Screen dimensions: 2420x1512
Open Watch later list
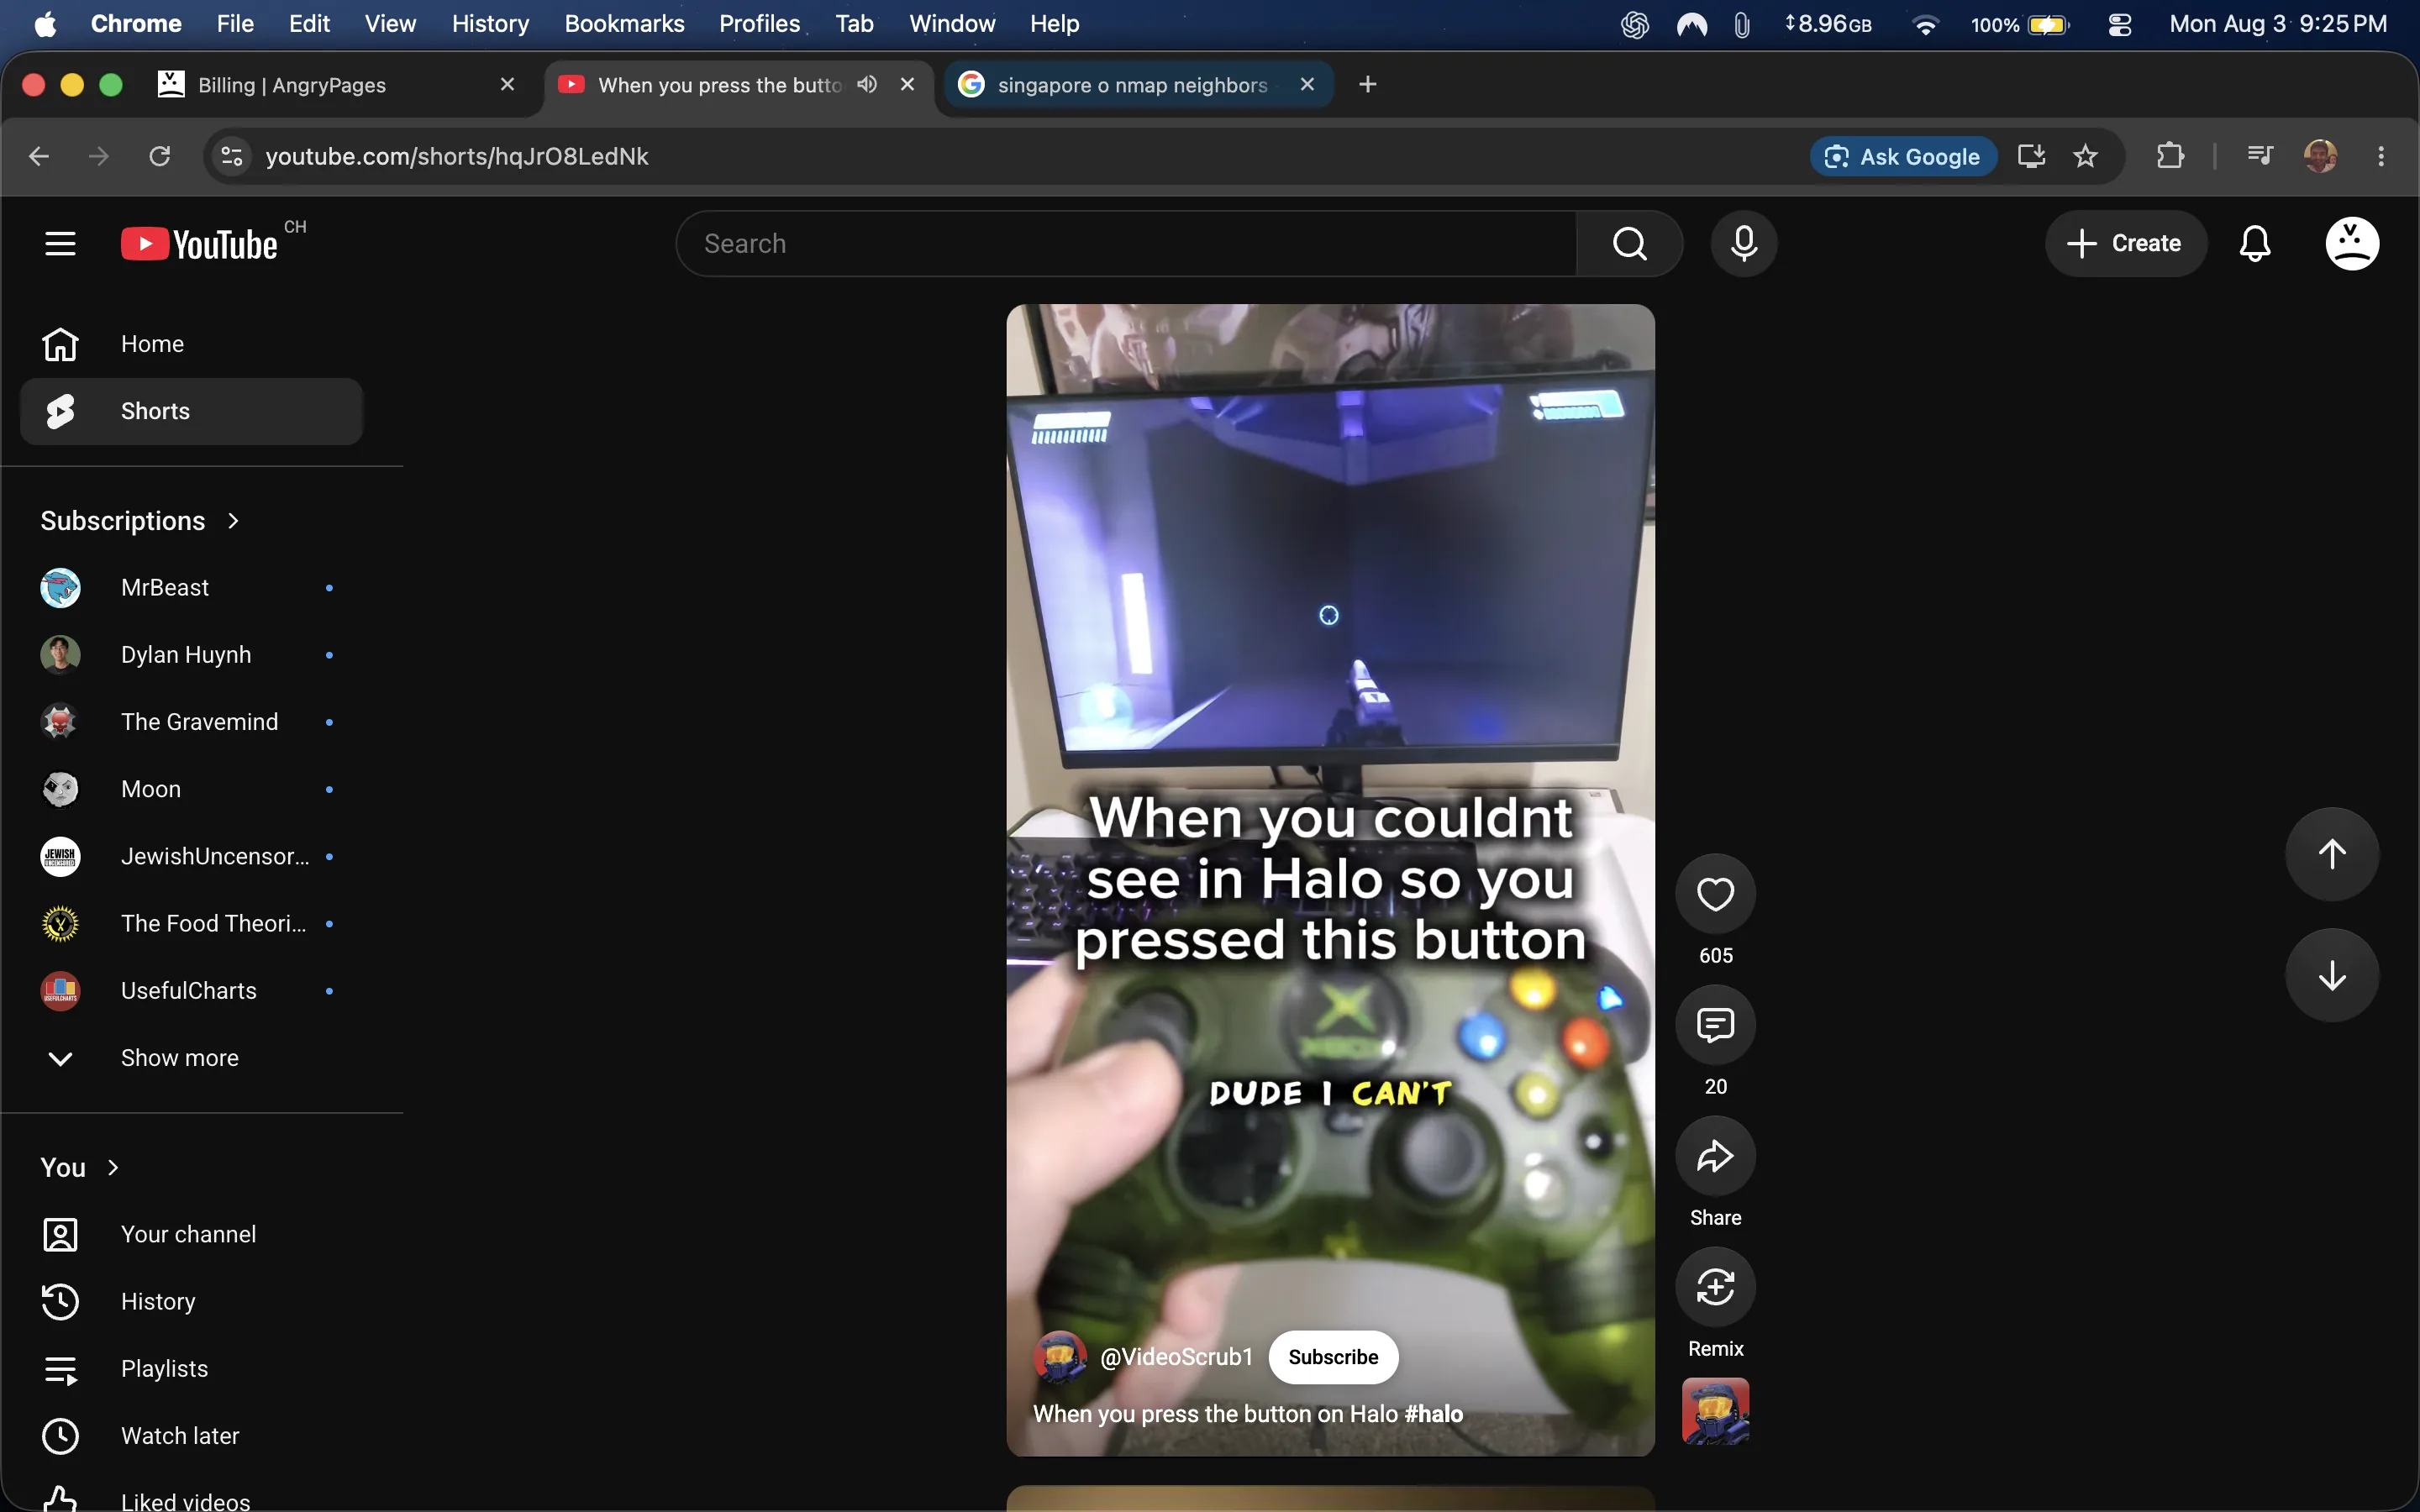coord(190,1435)
